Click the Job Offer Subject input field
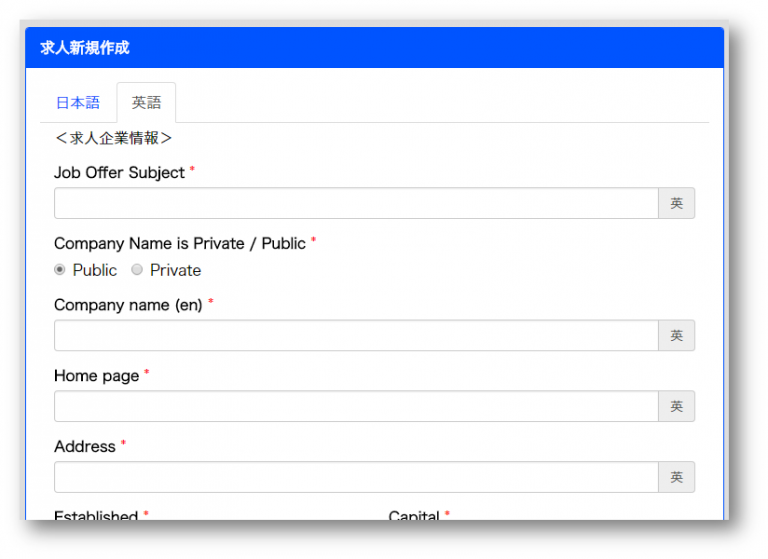The height and width of the screenshot is (559, 768). (x=356, y=203)
